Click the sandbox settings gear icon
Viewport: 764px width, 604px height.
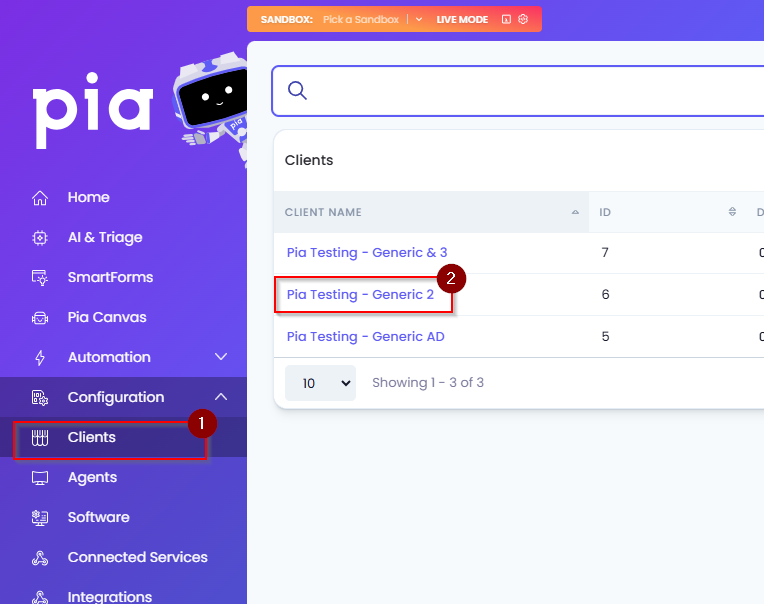(x=523, y=19)
